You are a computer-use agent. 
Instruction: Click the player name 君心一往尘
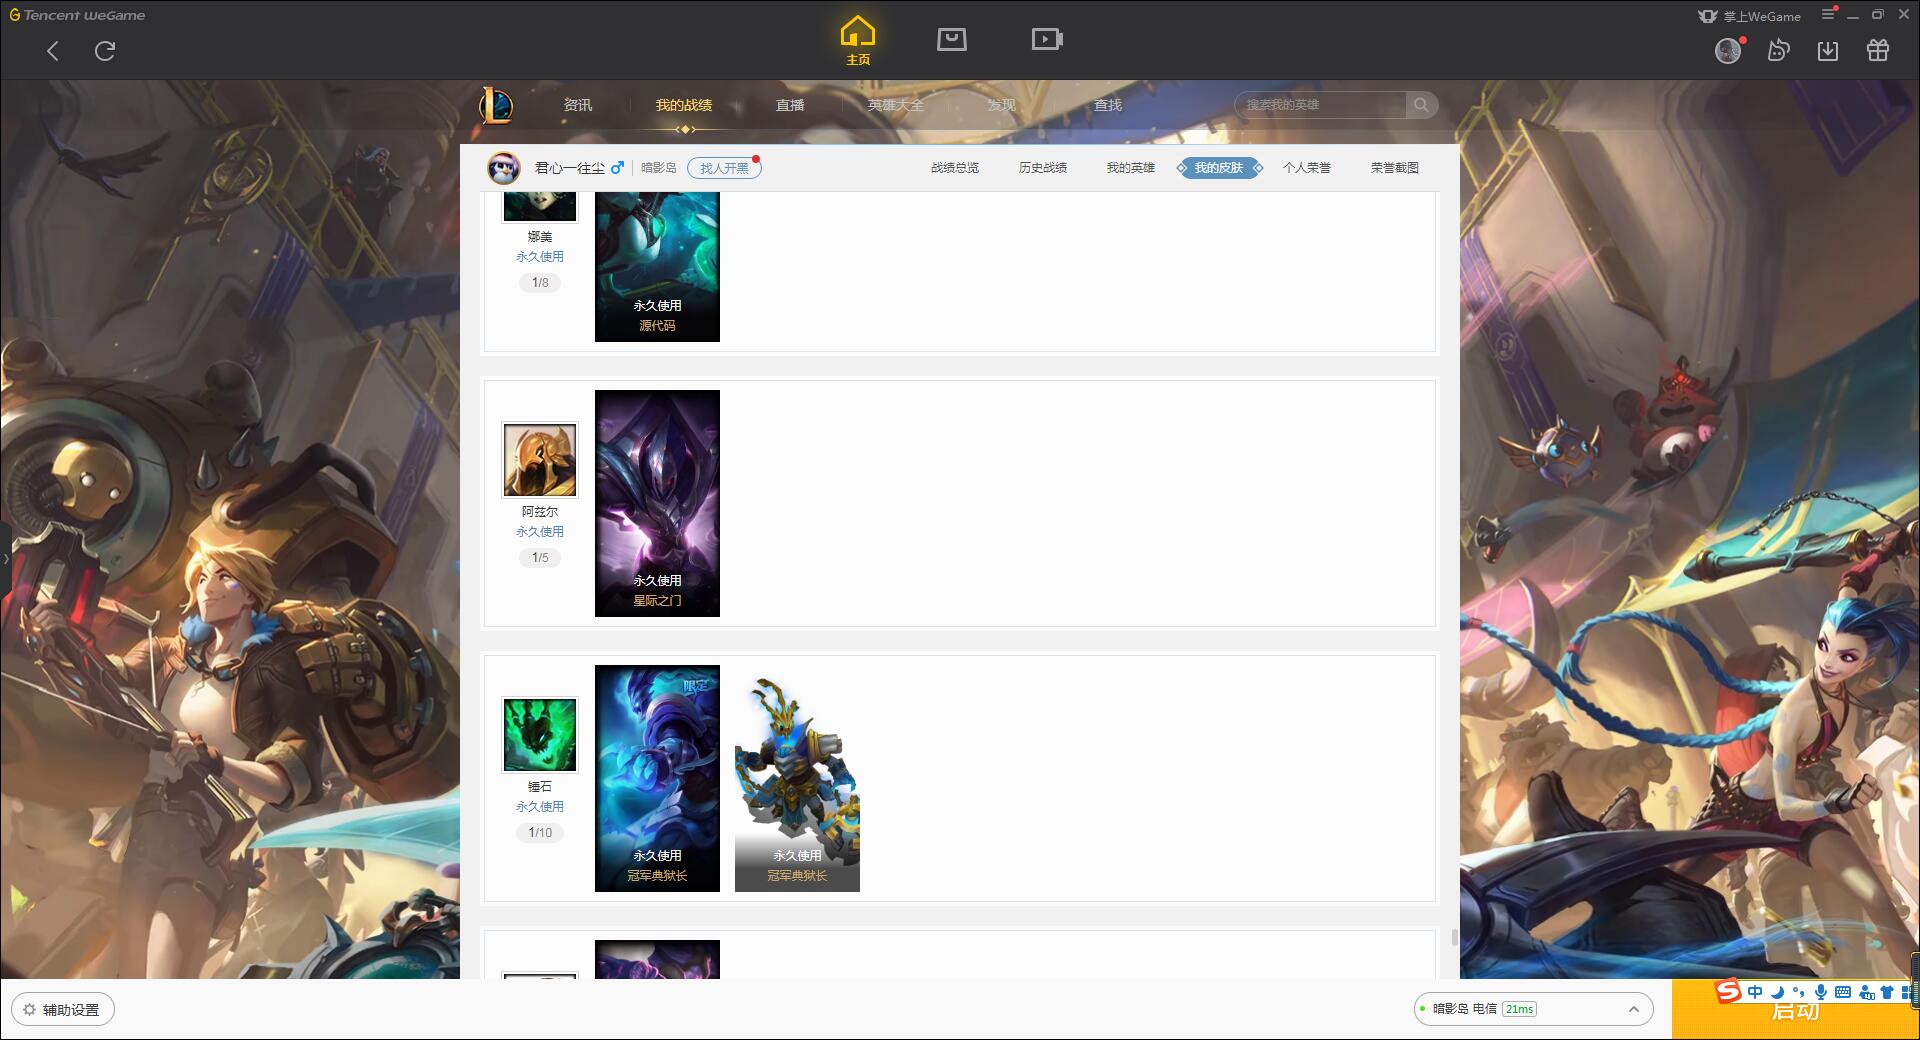[570, 168]
